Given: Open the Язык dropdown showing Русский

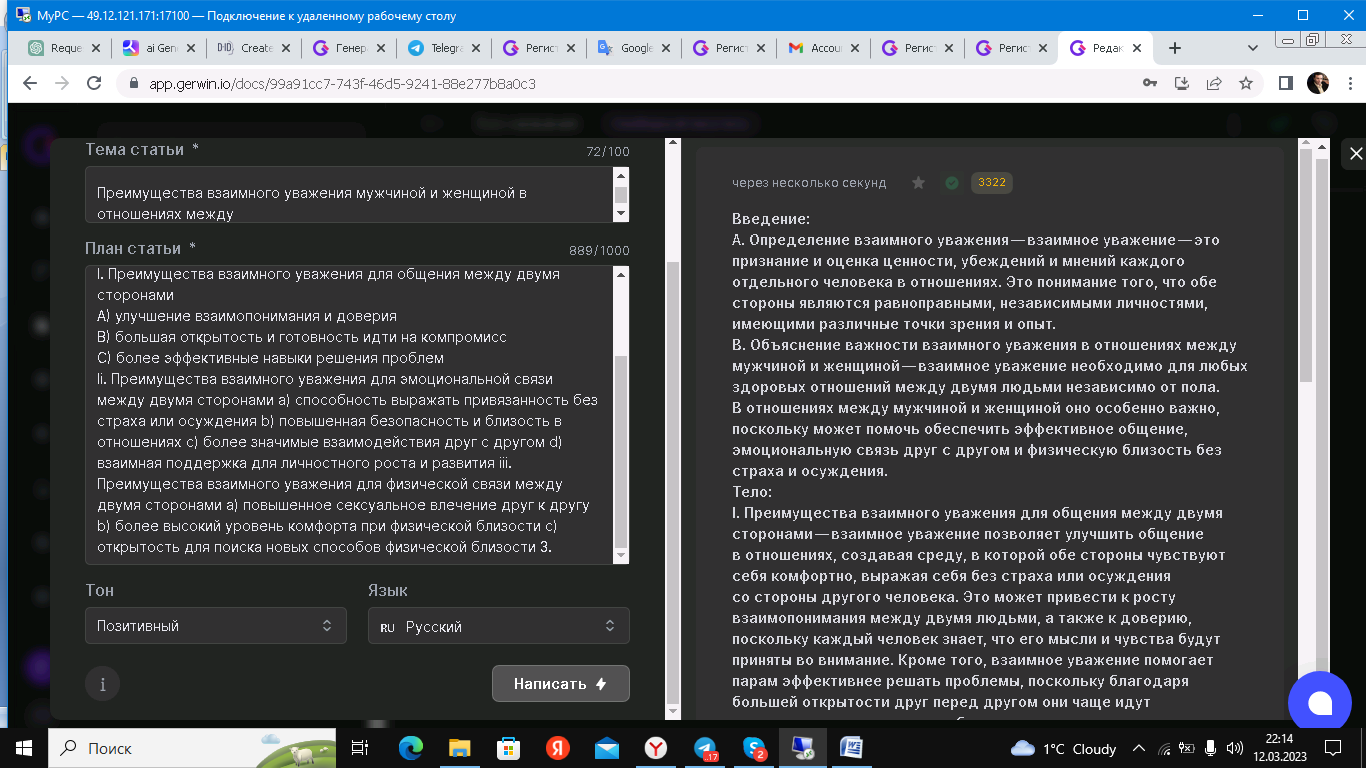Looking at the screenshot, I should tap(498, 625).
